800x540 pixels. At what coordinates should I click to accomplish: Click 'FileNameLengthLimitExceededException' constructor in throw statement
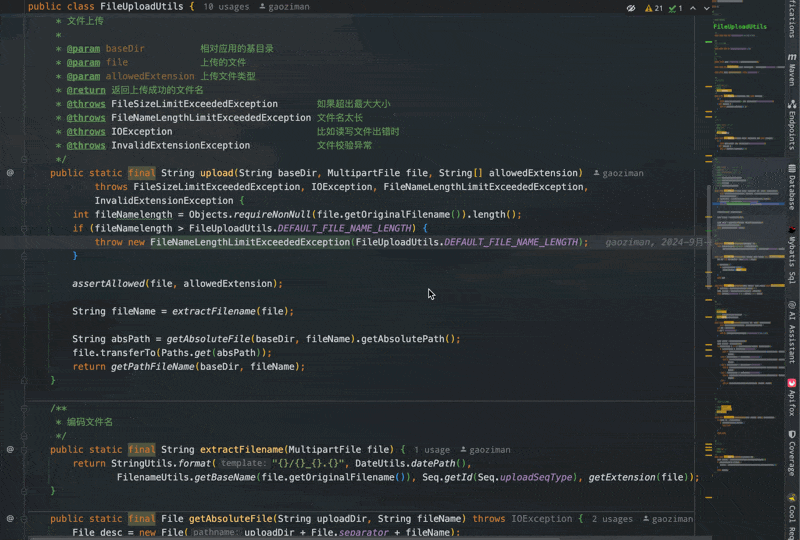tap(250, 242)
